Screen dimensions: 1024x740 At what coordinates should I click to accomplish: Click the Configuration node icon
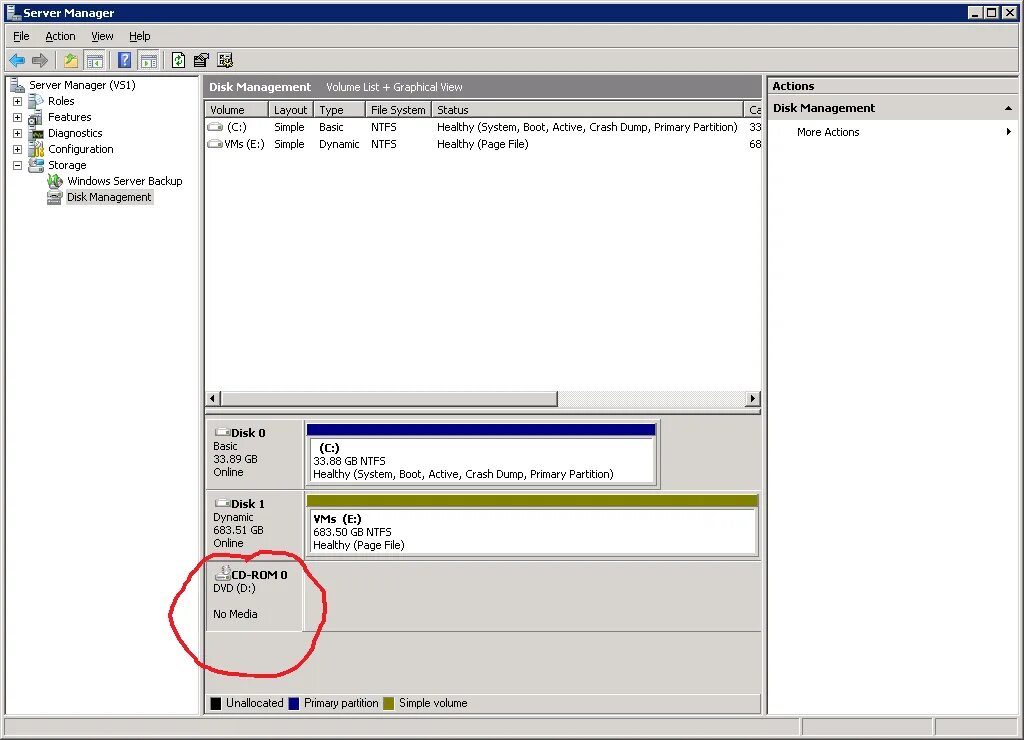coord(36,150)
